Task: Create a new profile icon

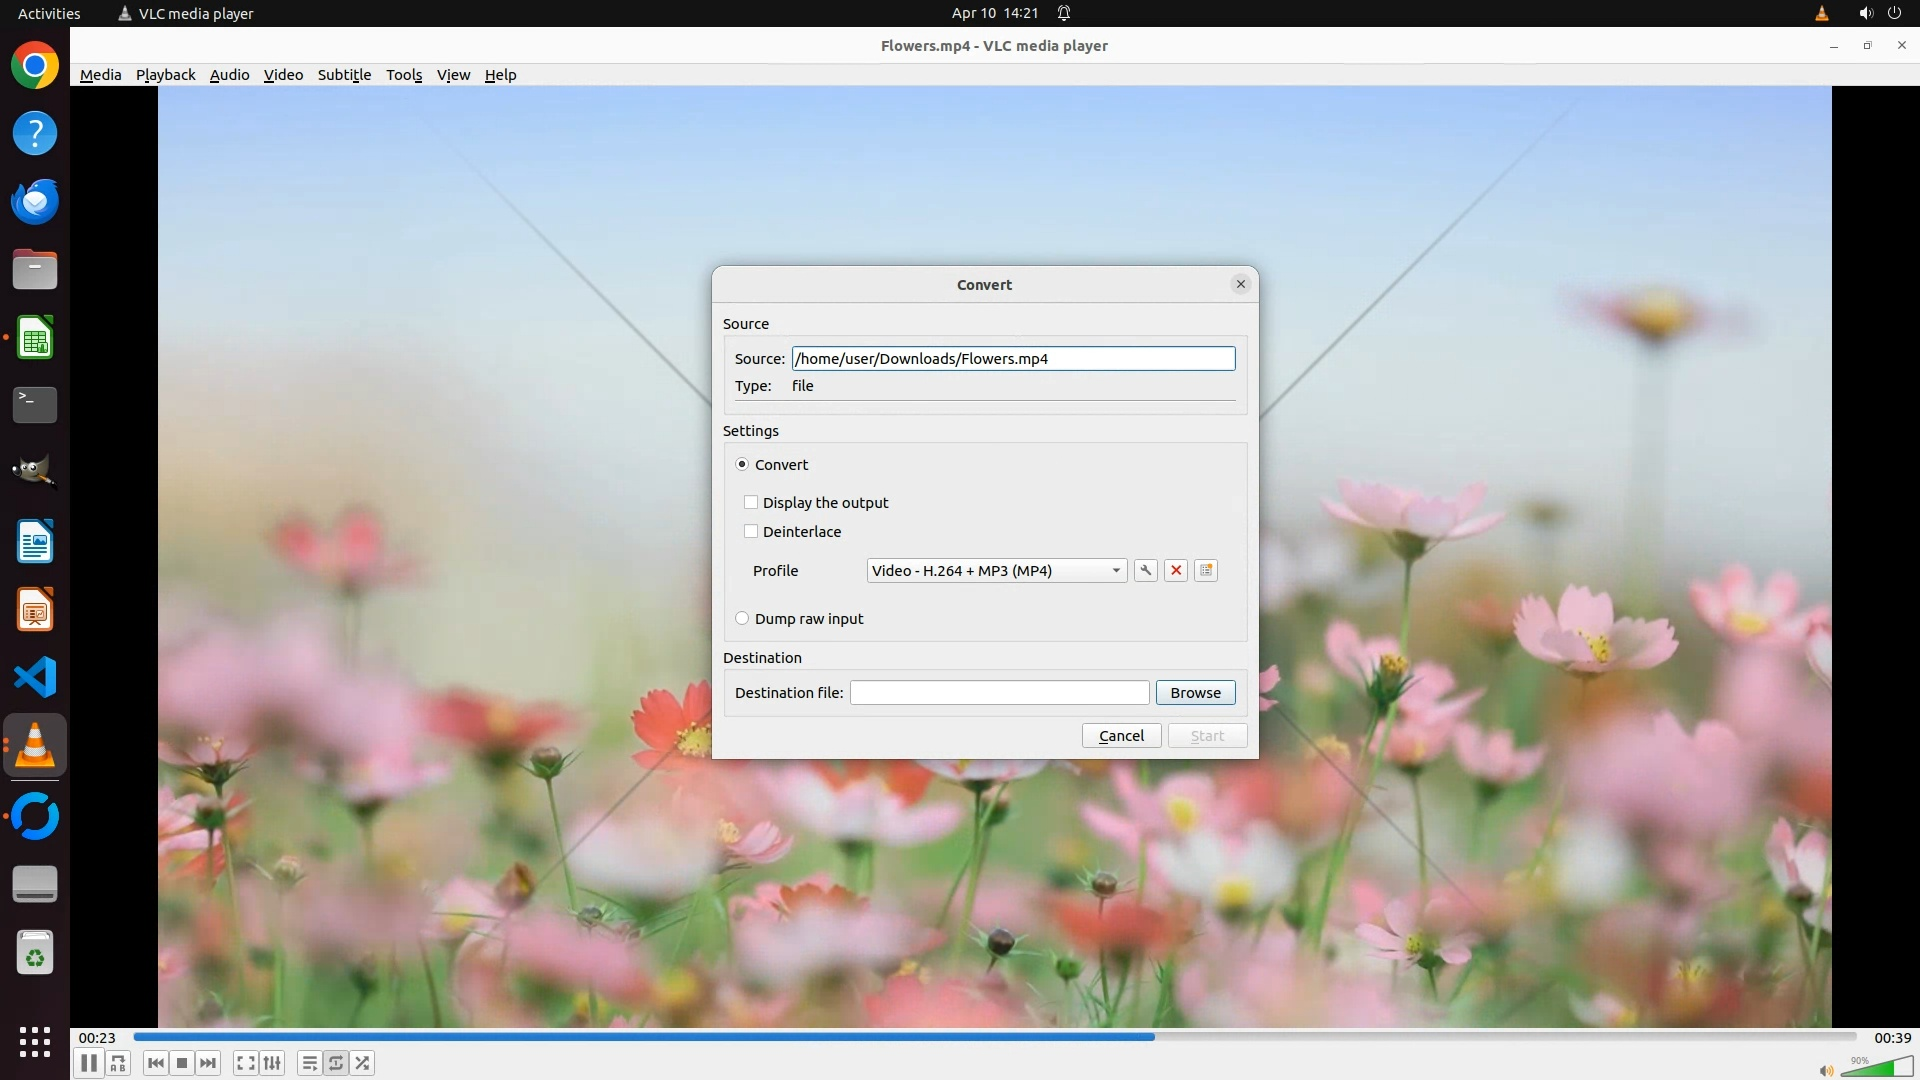Action: point(1206,570)
